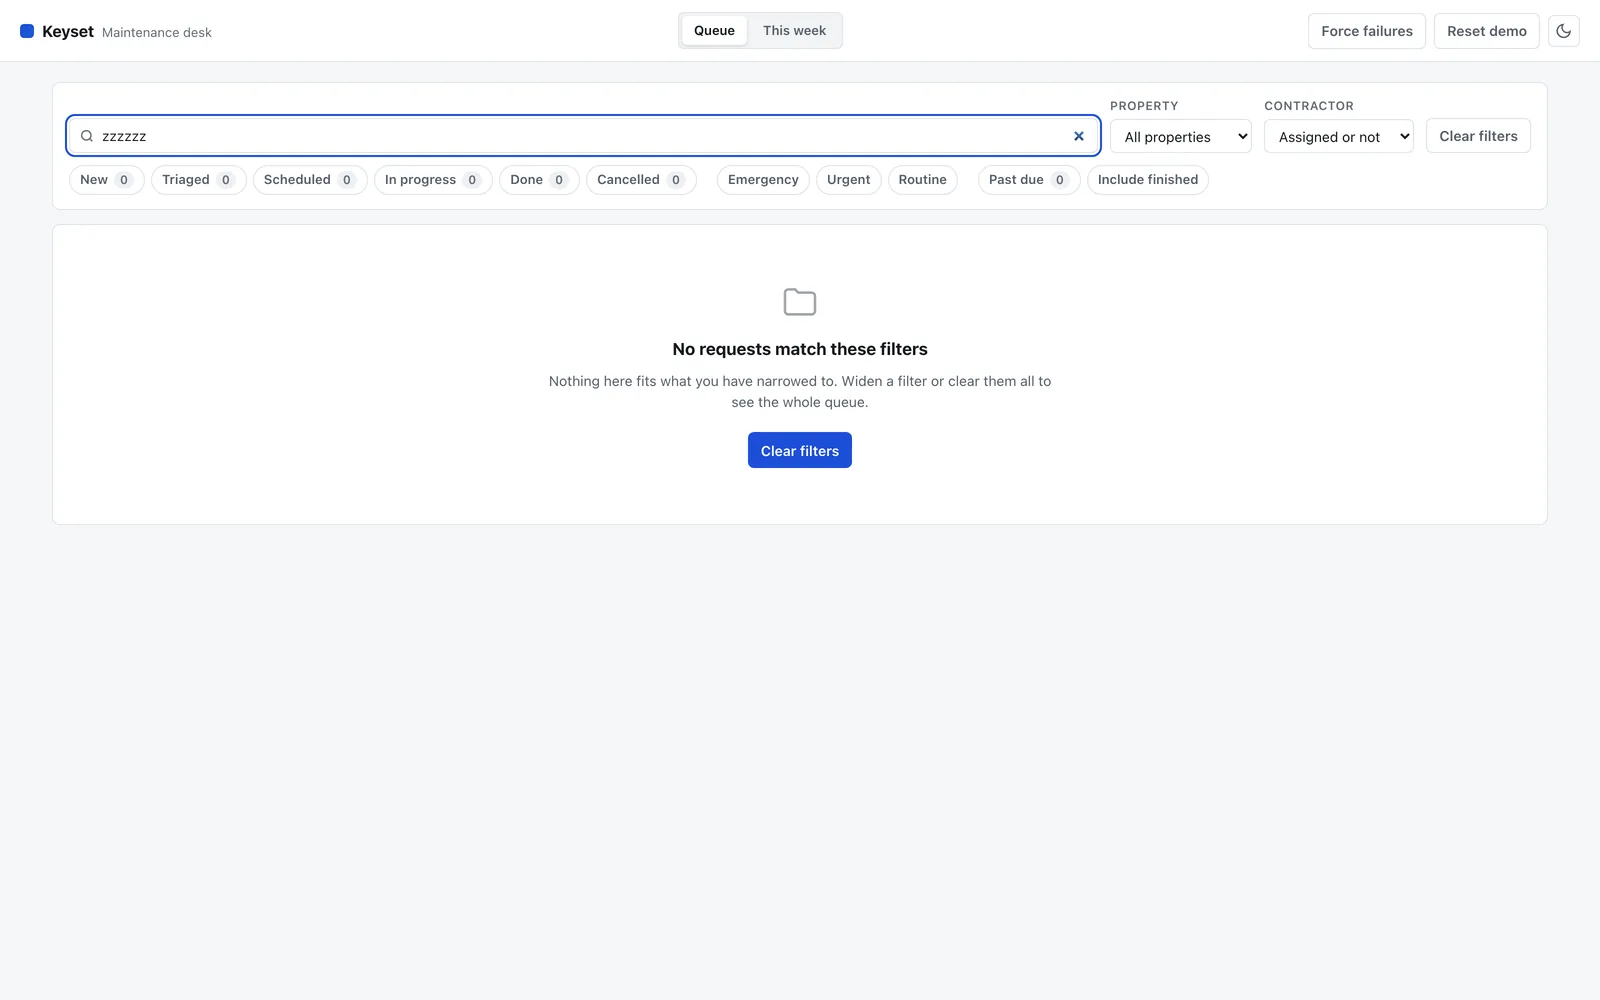
Task: Click the Keyset blue logo square
Action: coord(27,31)
